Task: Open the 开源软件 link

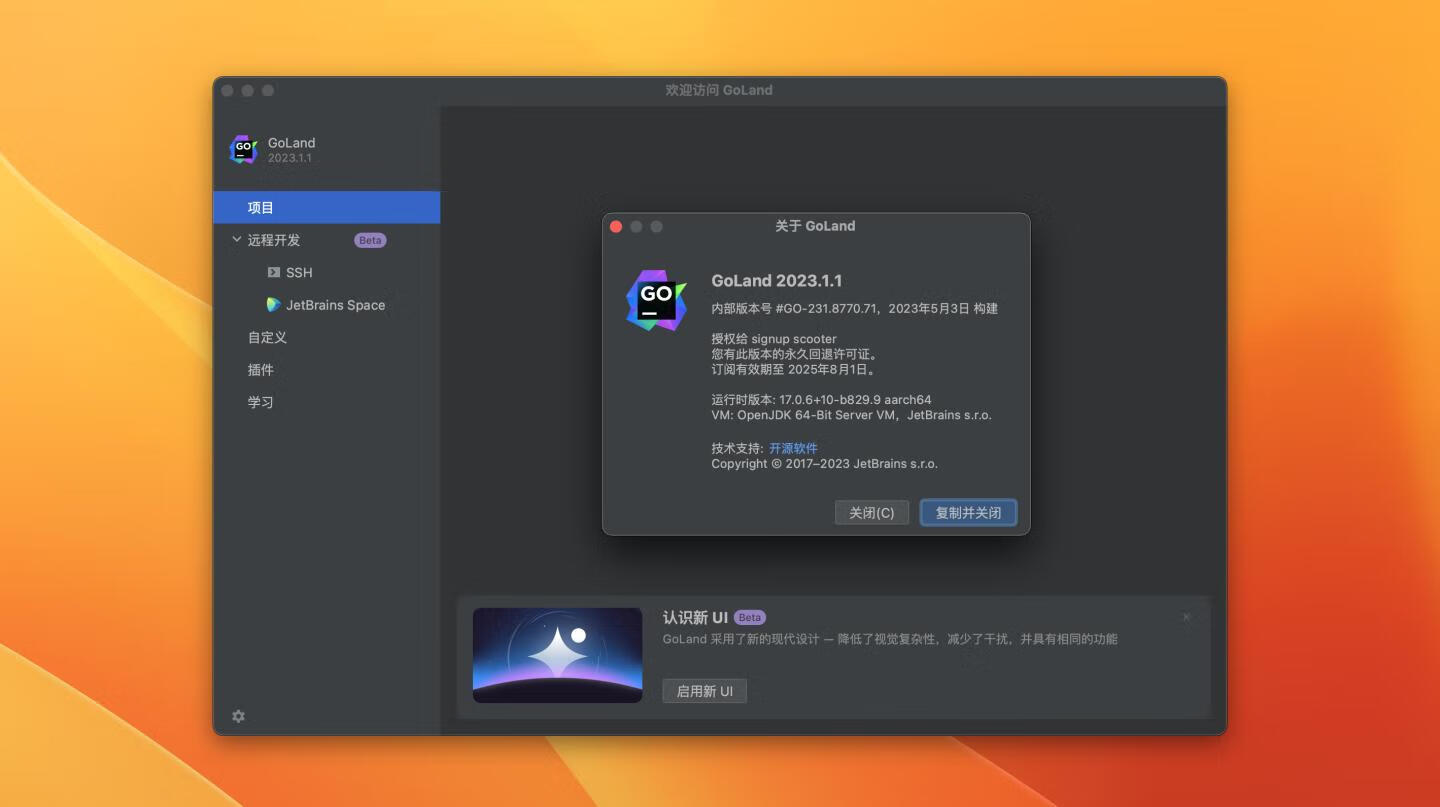Action: (793, 448)
